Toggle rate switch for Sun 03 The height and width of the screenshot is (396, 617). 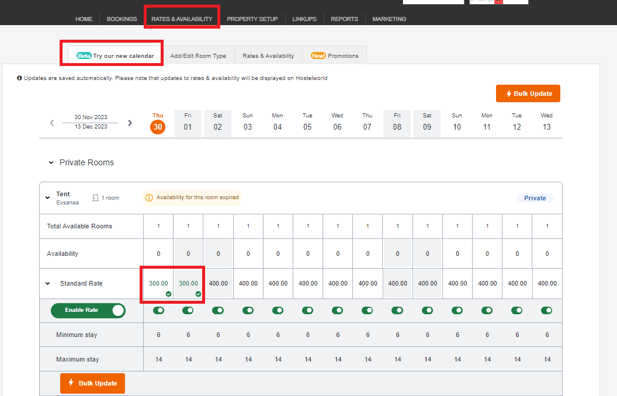[248, 311]
